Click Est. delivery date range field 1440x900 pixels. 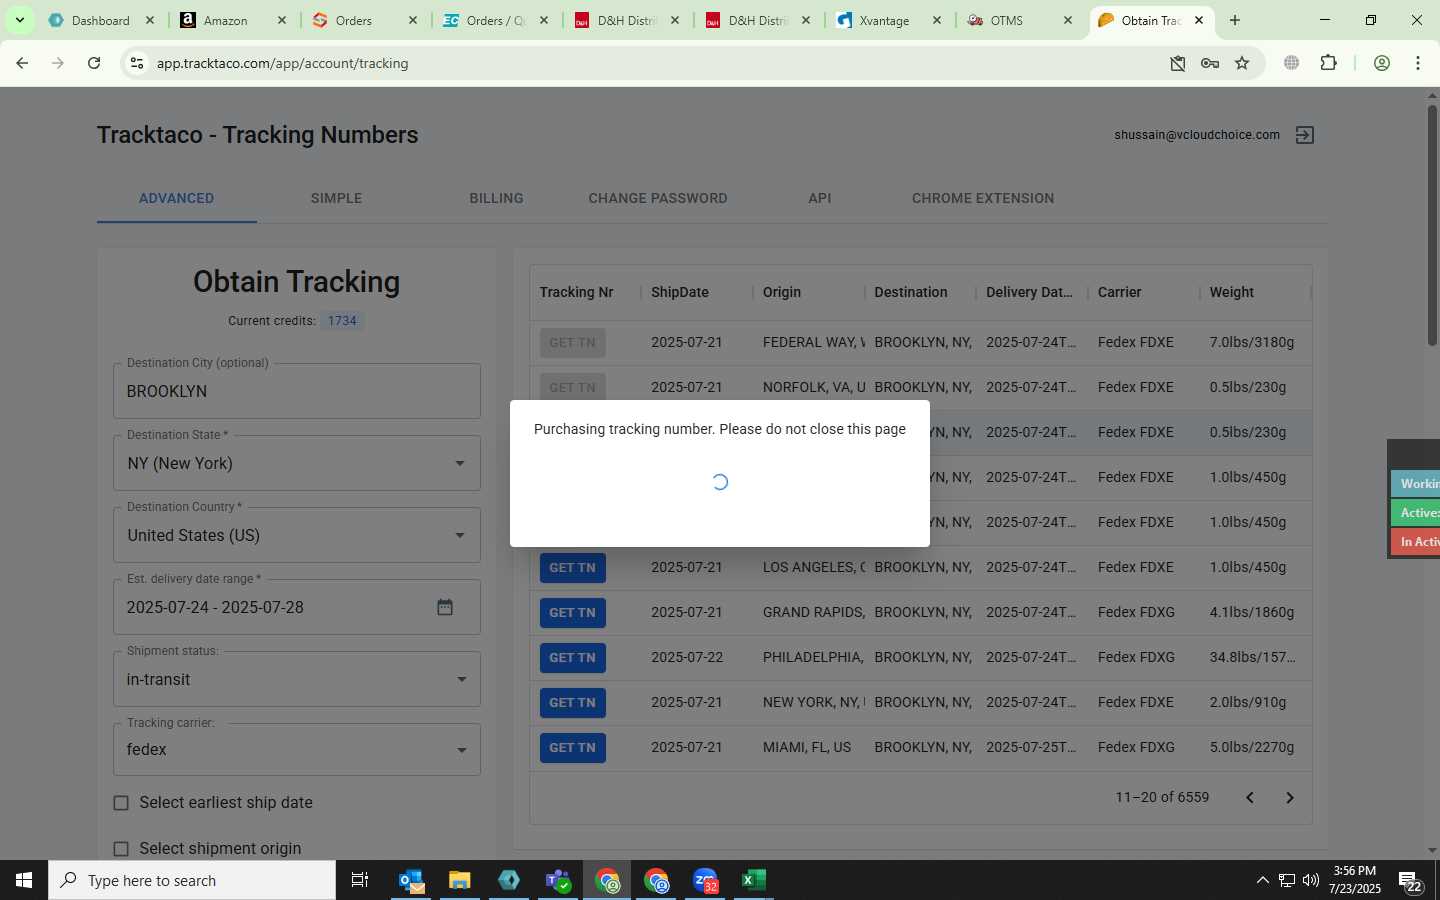click(x=297, y=607)
